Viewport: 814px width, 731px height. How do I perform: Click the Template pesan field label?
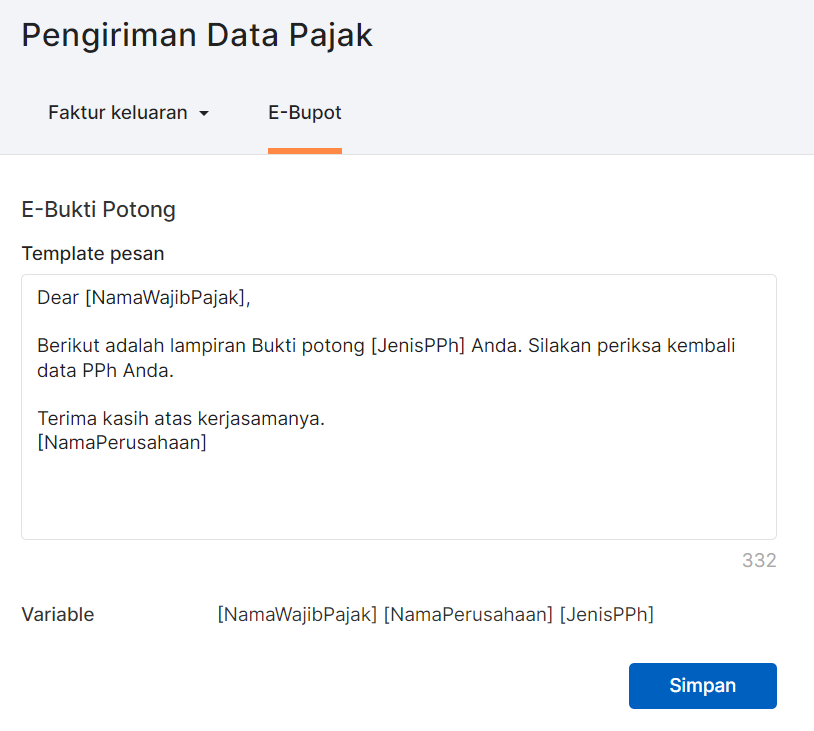click(93, 254)
